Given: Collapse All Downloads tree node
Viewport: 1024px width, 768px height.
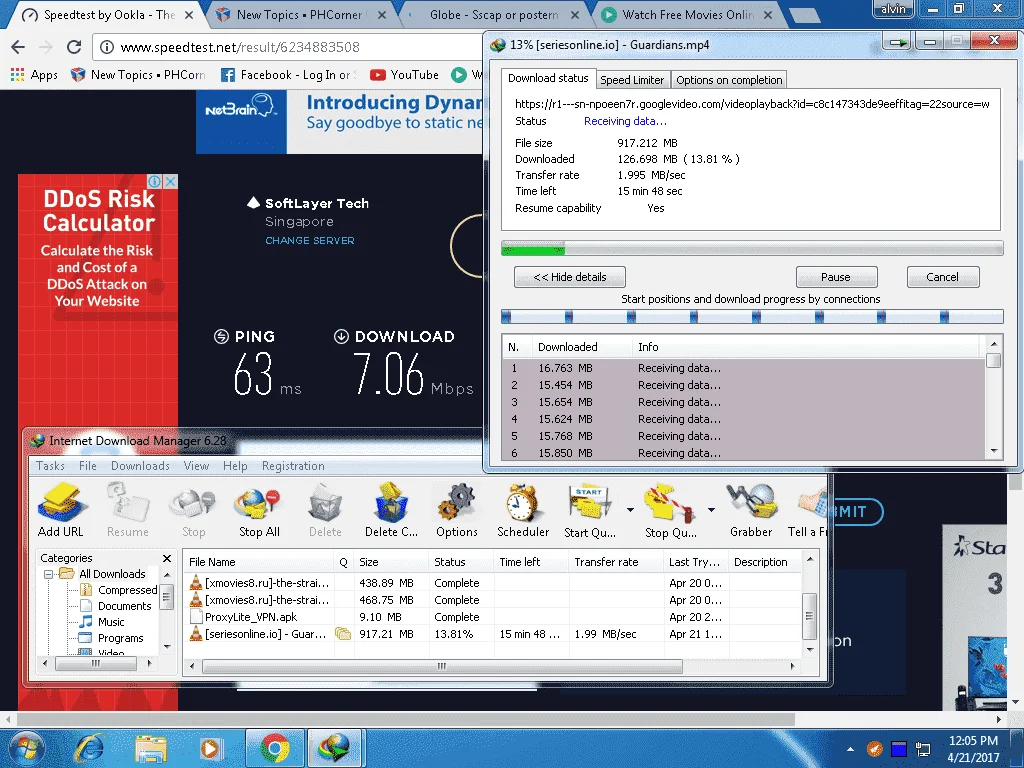Looking at the screenshot, I should [x=48, y=574].
